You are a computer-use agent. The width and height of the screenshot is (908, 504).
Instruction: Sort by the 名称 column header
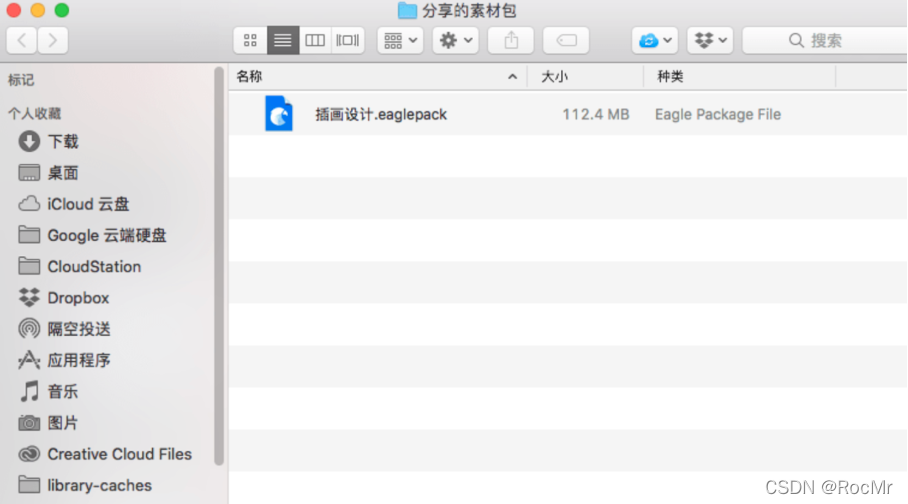click(250, 76)
